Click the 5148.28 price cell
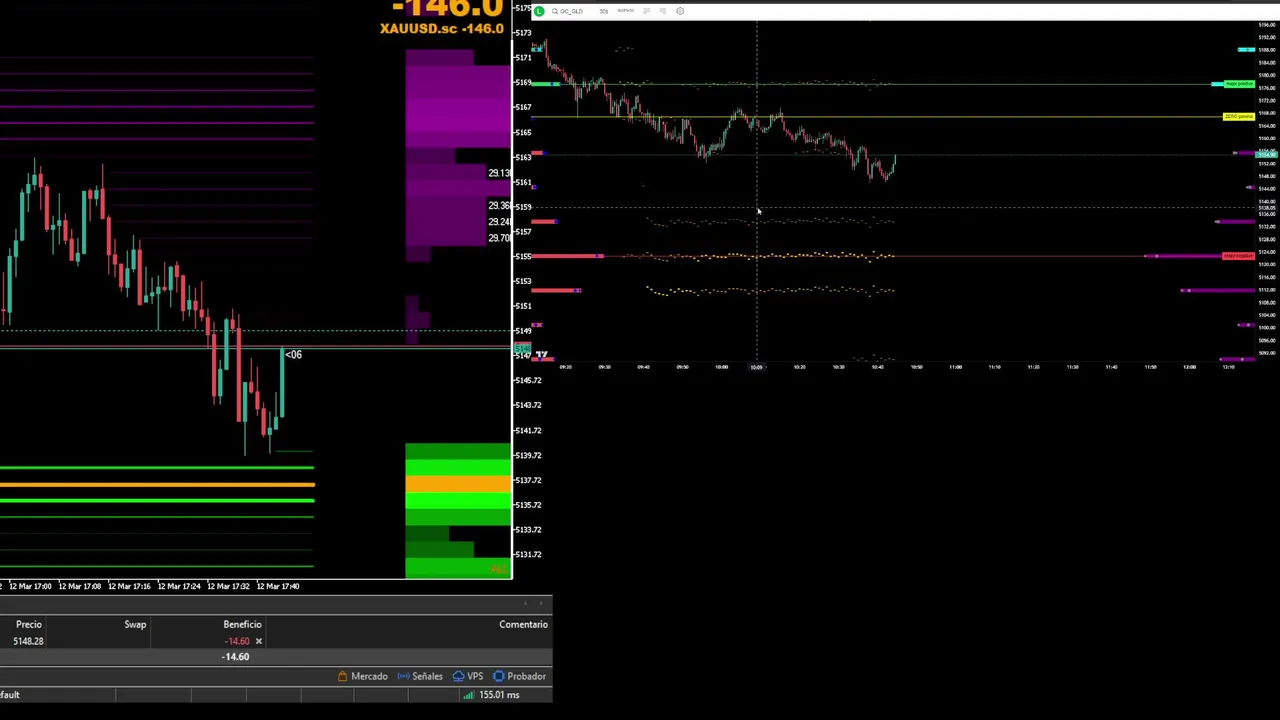 click(x=28, y=641)
